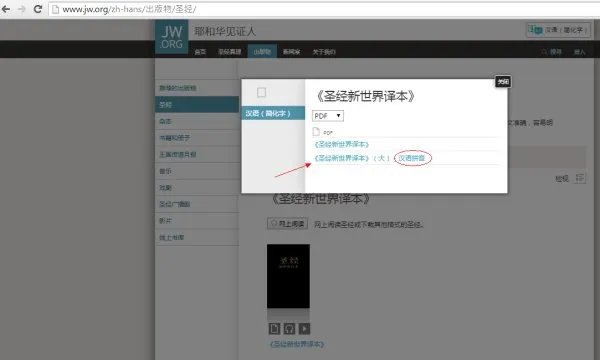Click the black Bible cover thumbnail
The height and width of the screenshot is (360, 600).
point(289,276)
